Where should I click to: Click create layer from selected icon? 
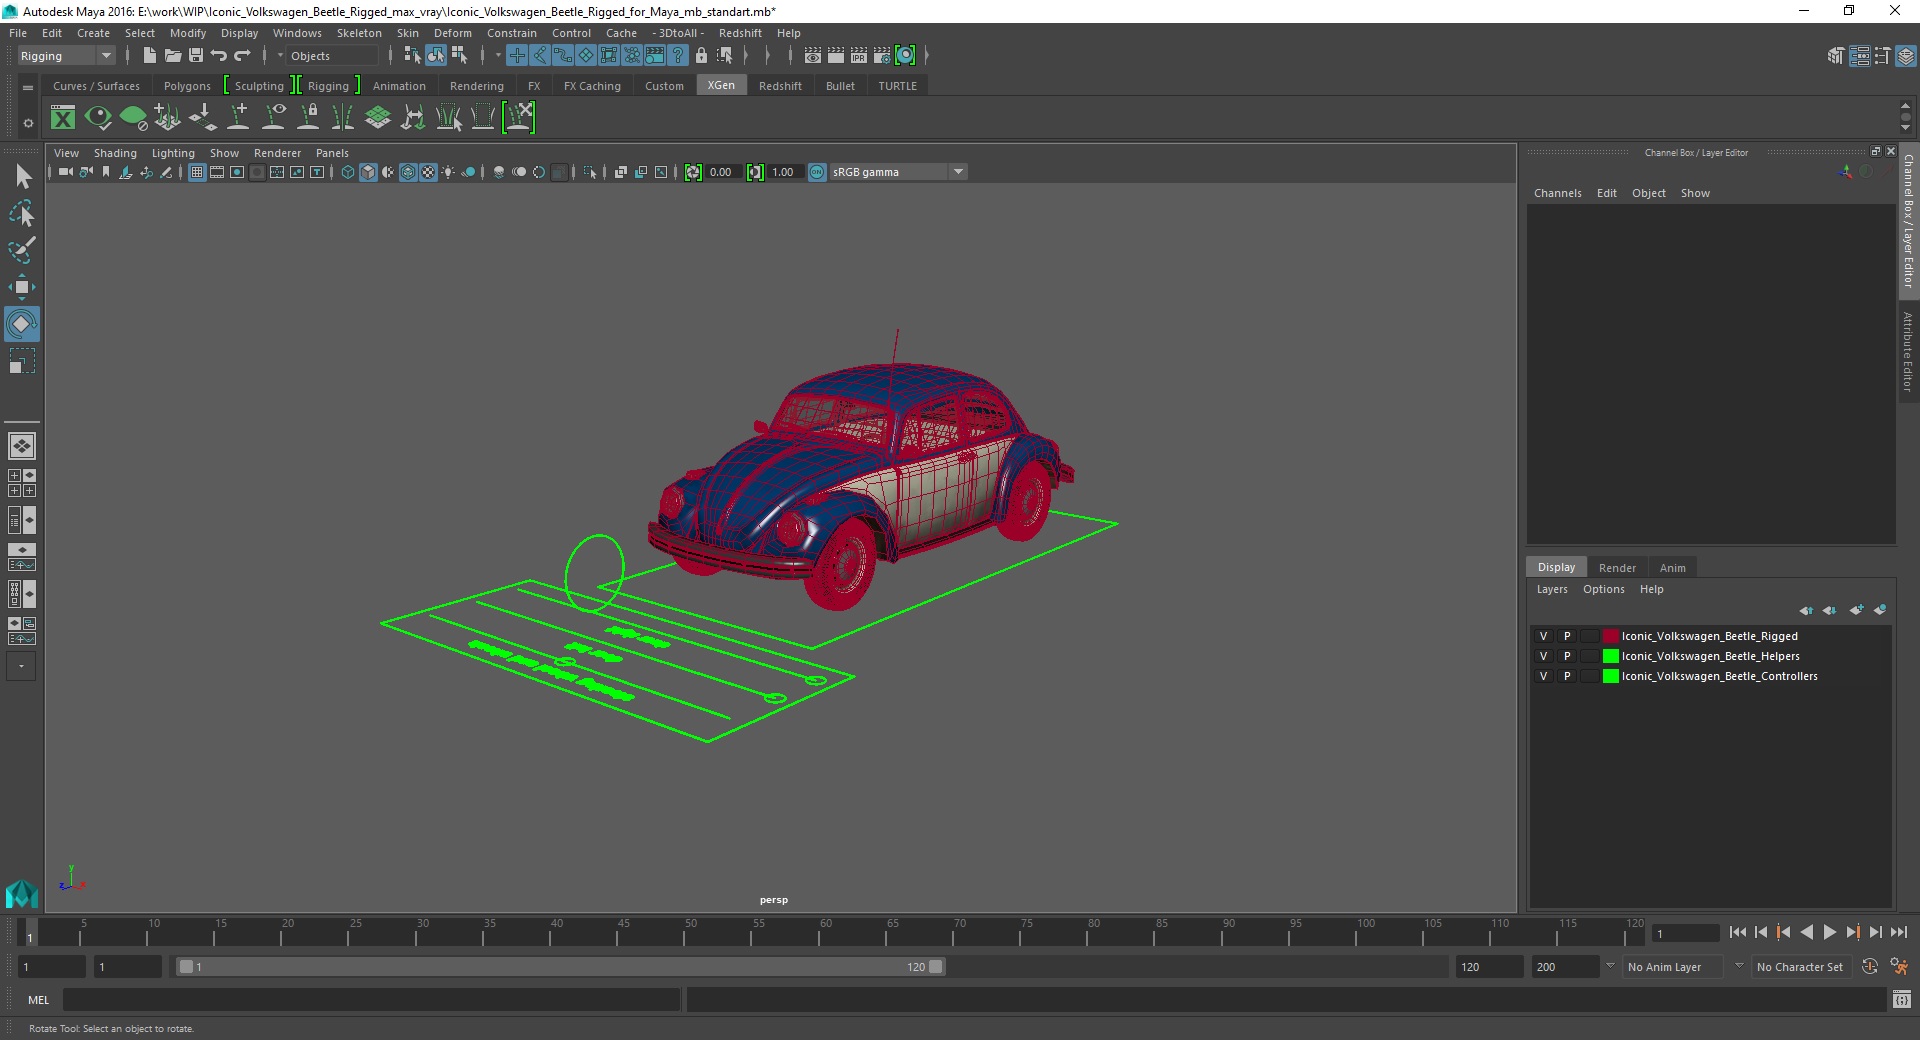(1880, 610)
